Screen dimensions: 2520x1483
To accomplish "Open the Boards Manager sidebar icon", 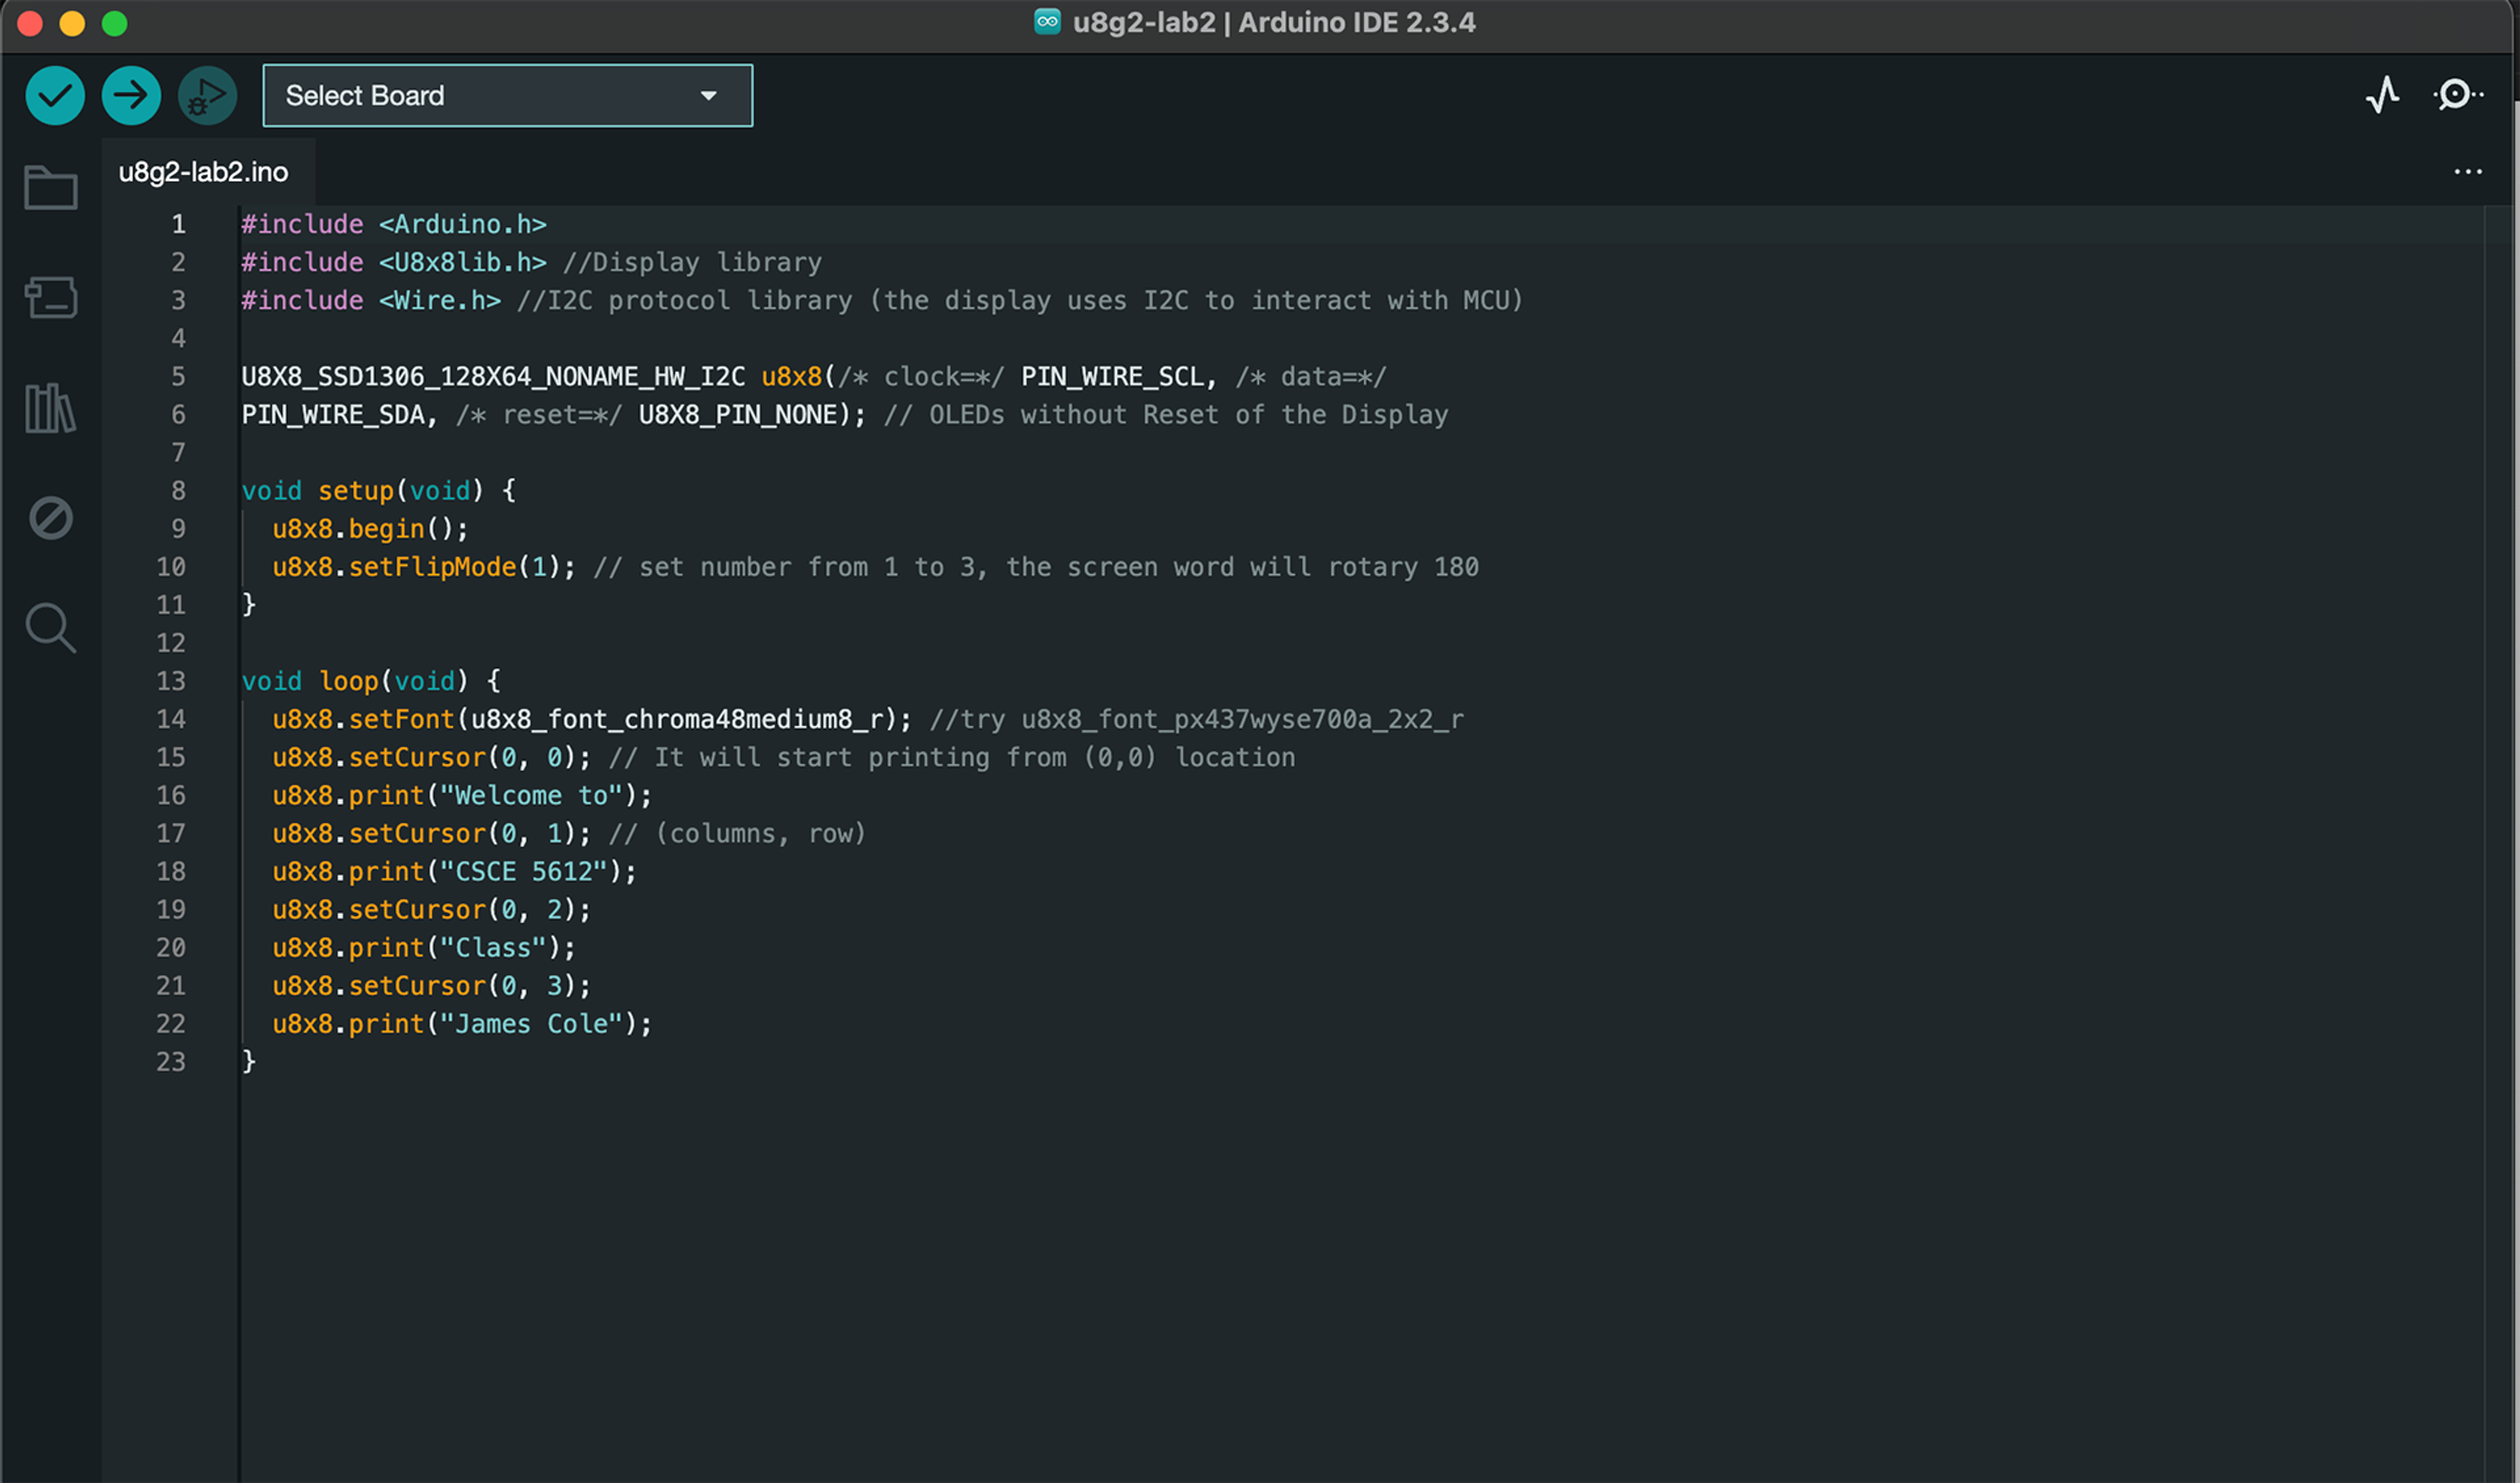I will (x=50, y=298).
